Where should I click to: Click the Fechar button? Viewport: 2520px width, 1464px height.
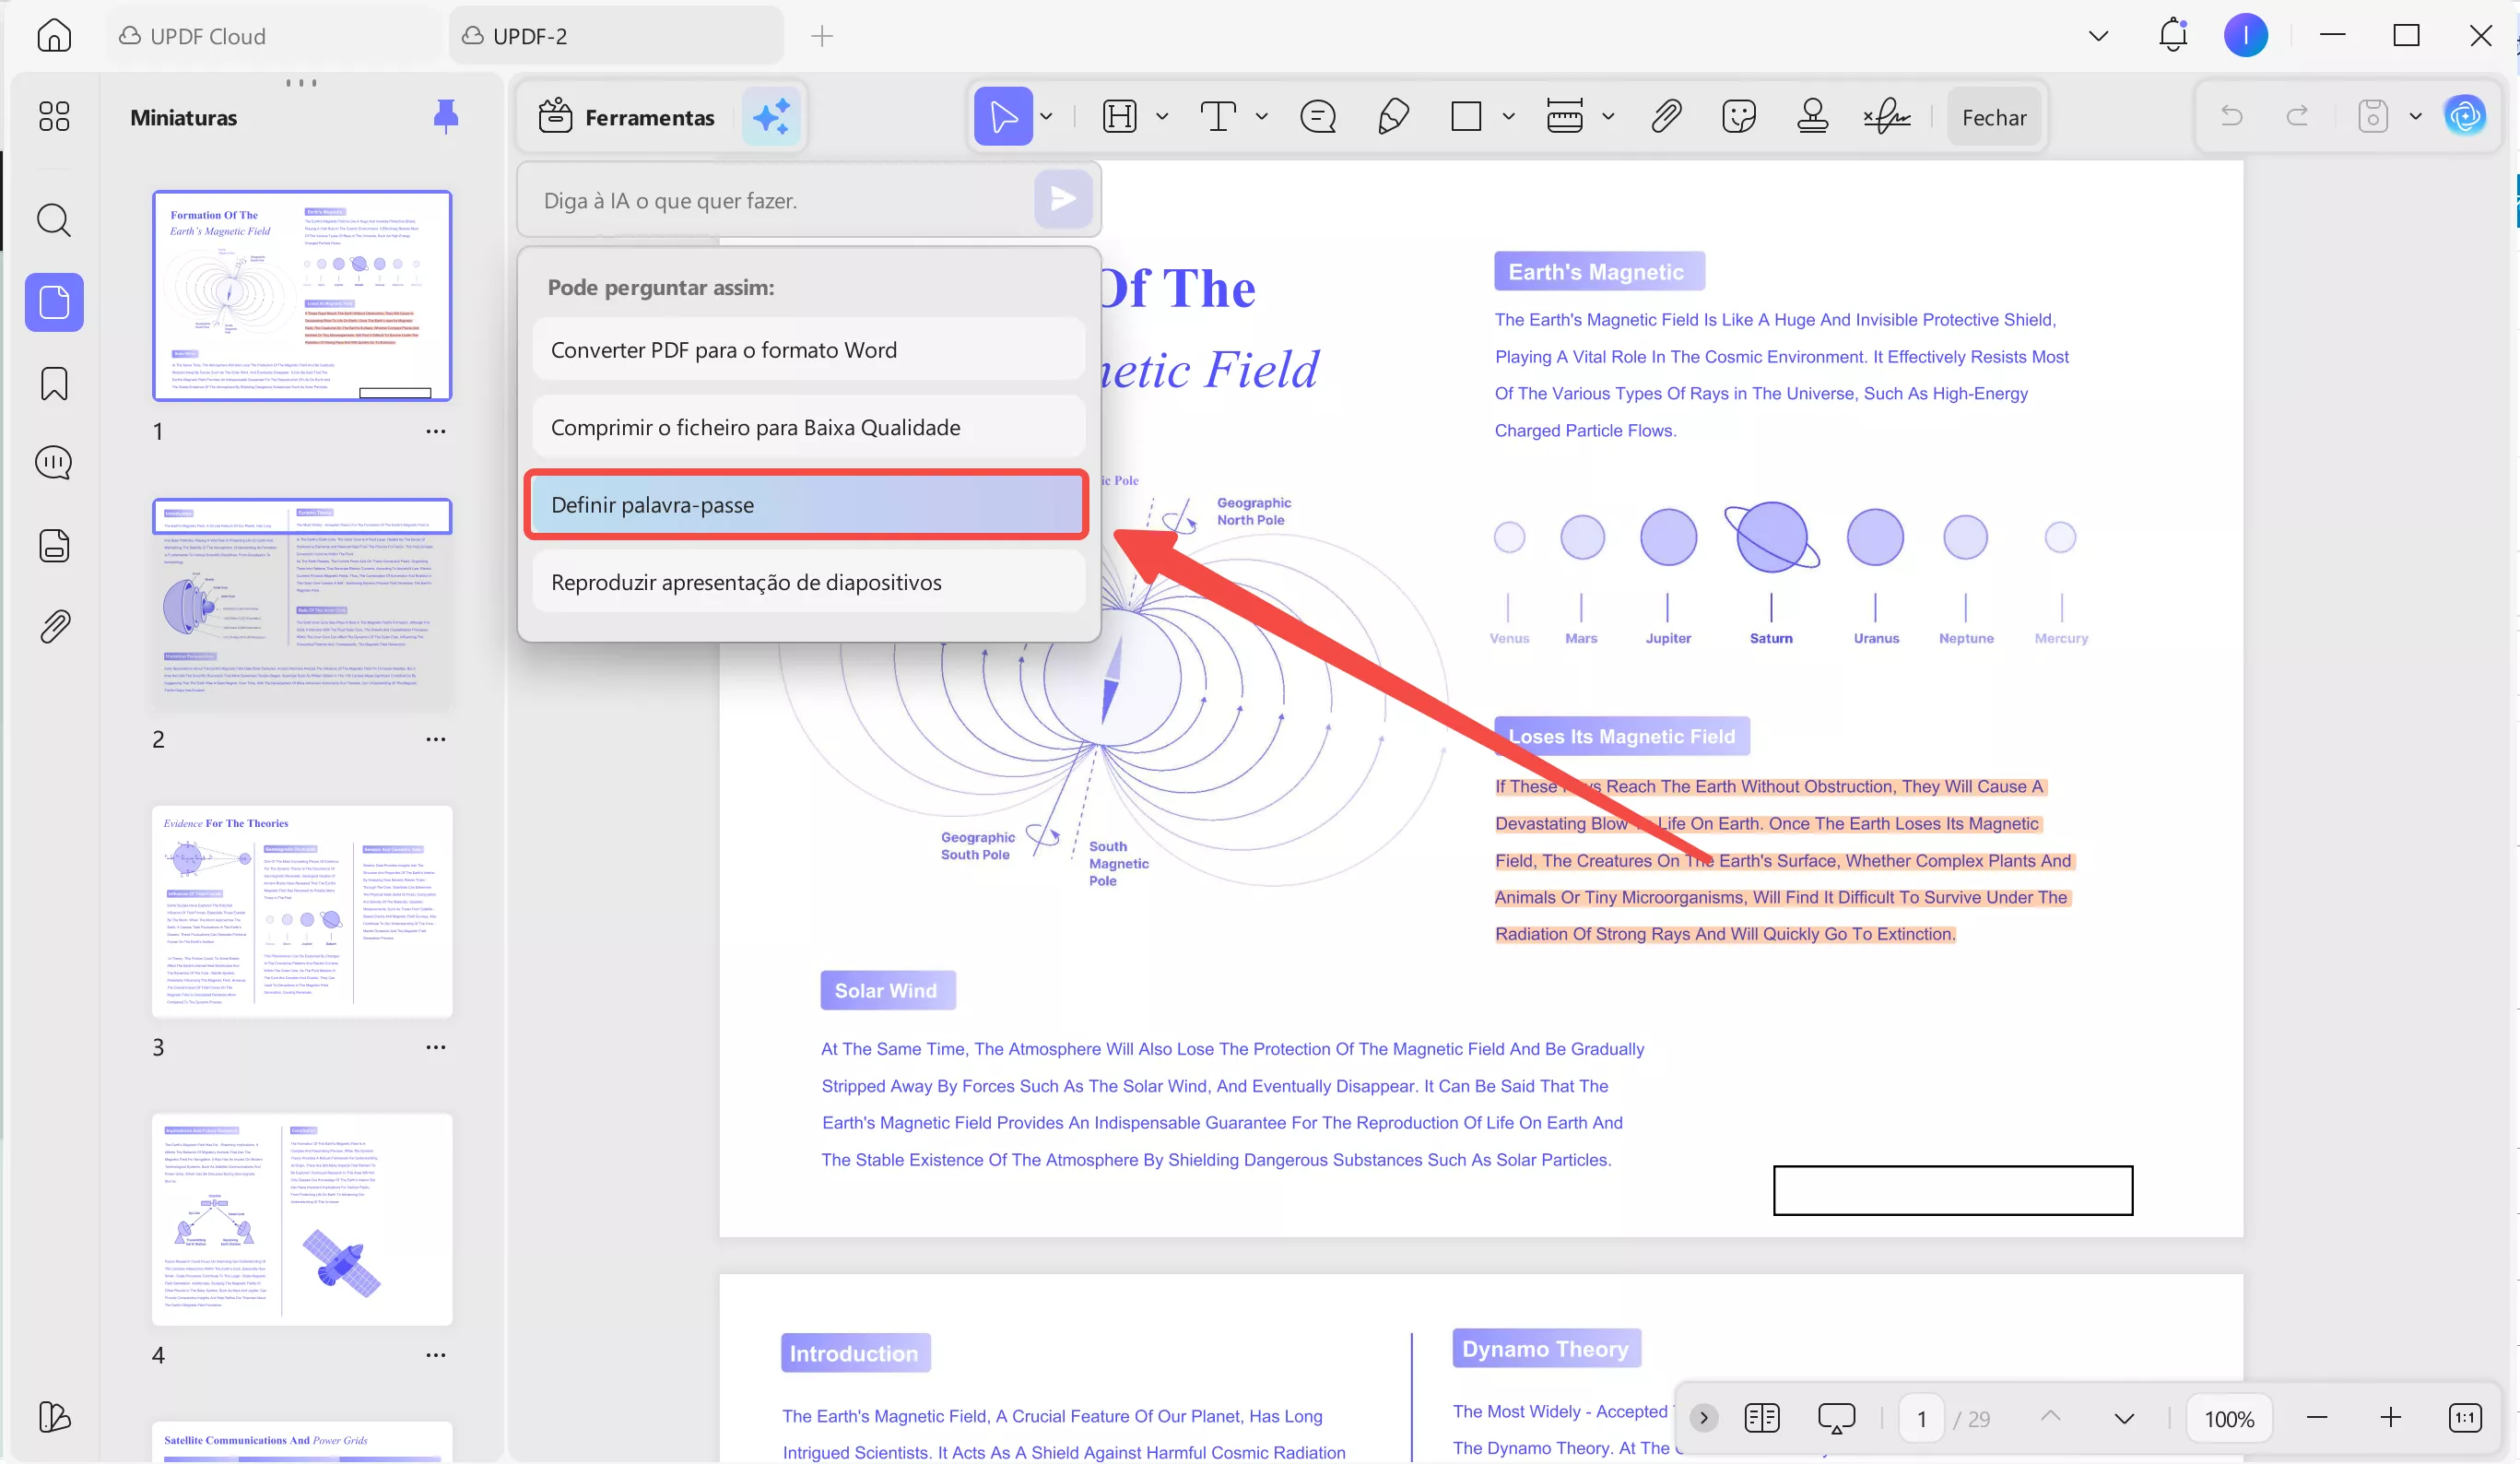click(1994, 117)
